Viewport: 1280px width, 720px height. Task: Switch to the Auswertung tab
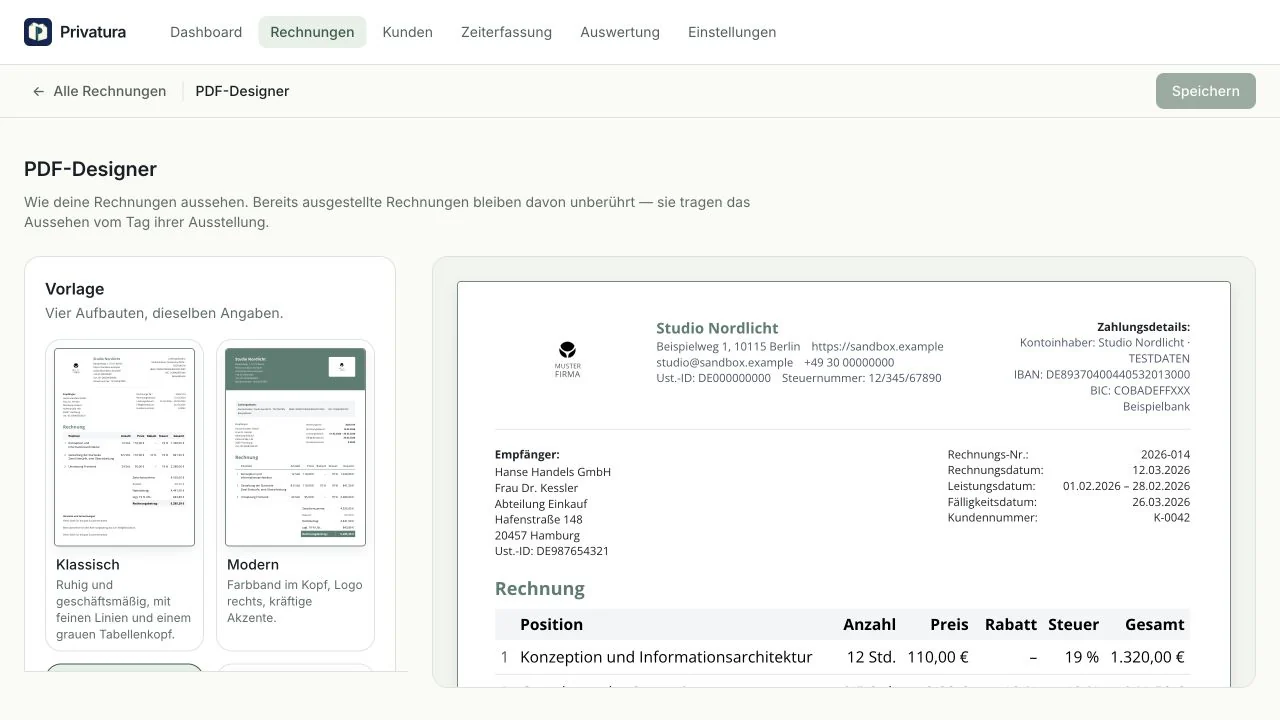[x=620, y=32]
